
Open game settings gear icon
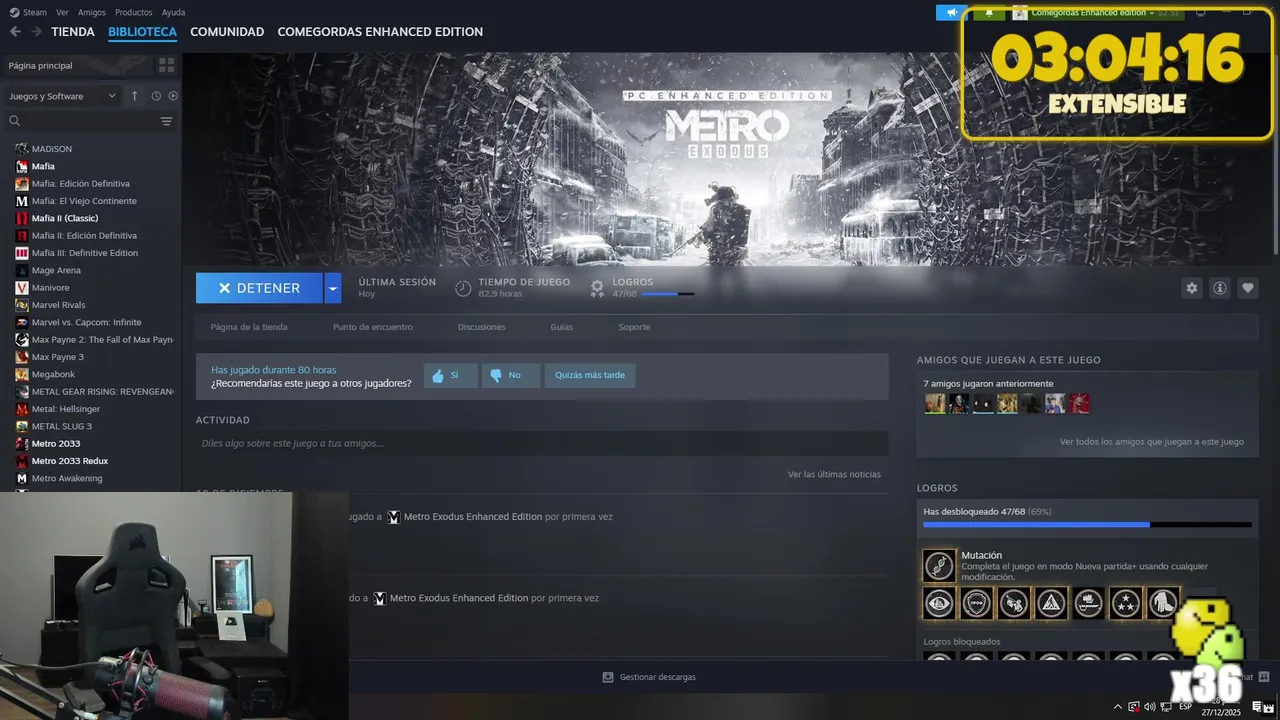pos(1191,288)
